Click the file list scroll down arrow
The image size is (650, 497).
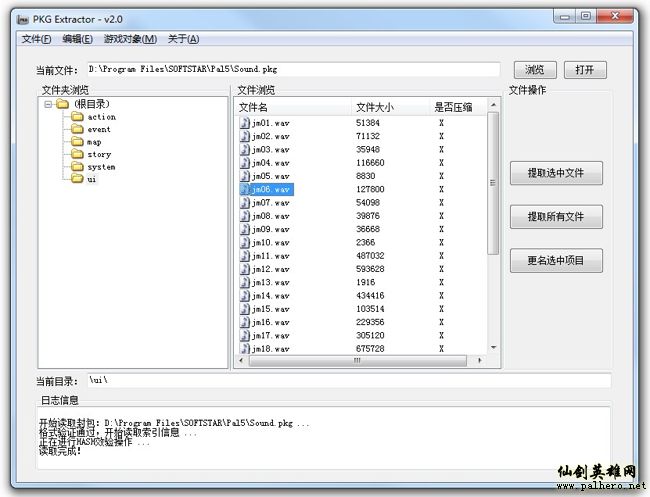(x=493, y=348)
